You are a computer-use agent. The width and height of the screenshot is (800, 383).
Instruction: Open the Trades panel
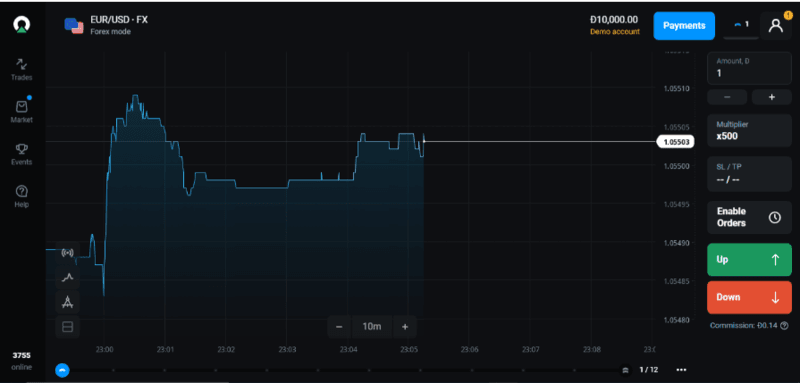click(x=21, y=70)
